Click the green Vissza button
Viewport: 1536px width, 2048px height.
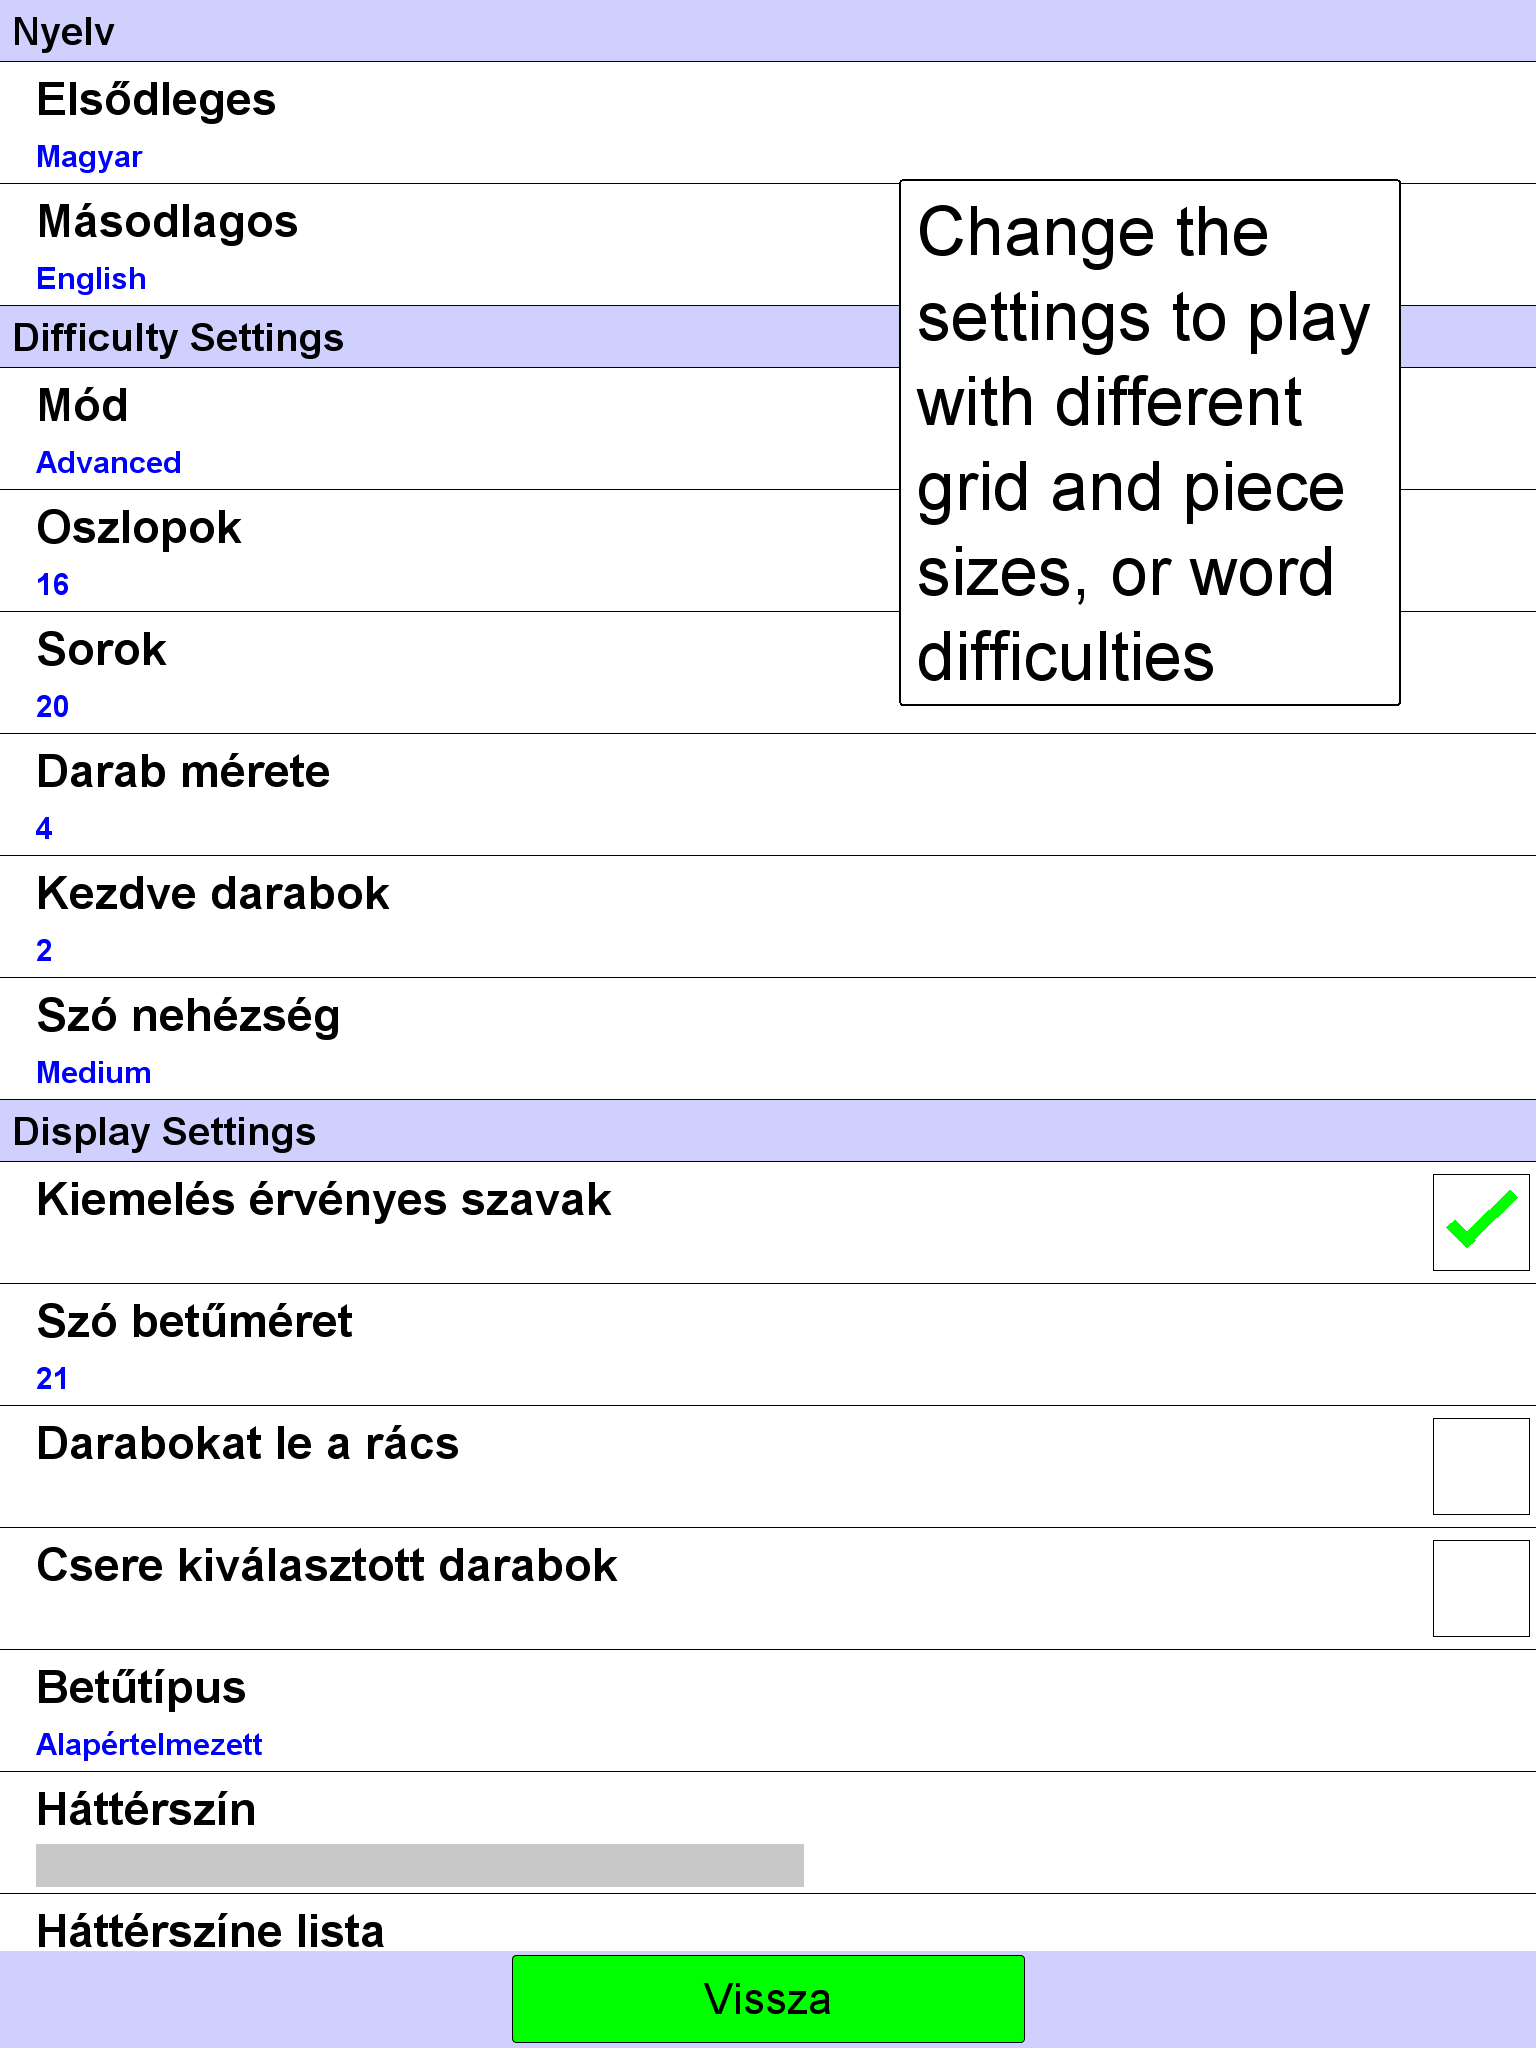[x=768, y=1999]
